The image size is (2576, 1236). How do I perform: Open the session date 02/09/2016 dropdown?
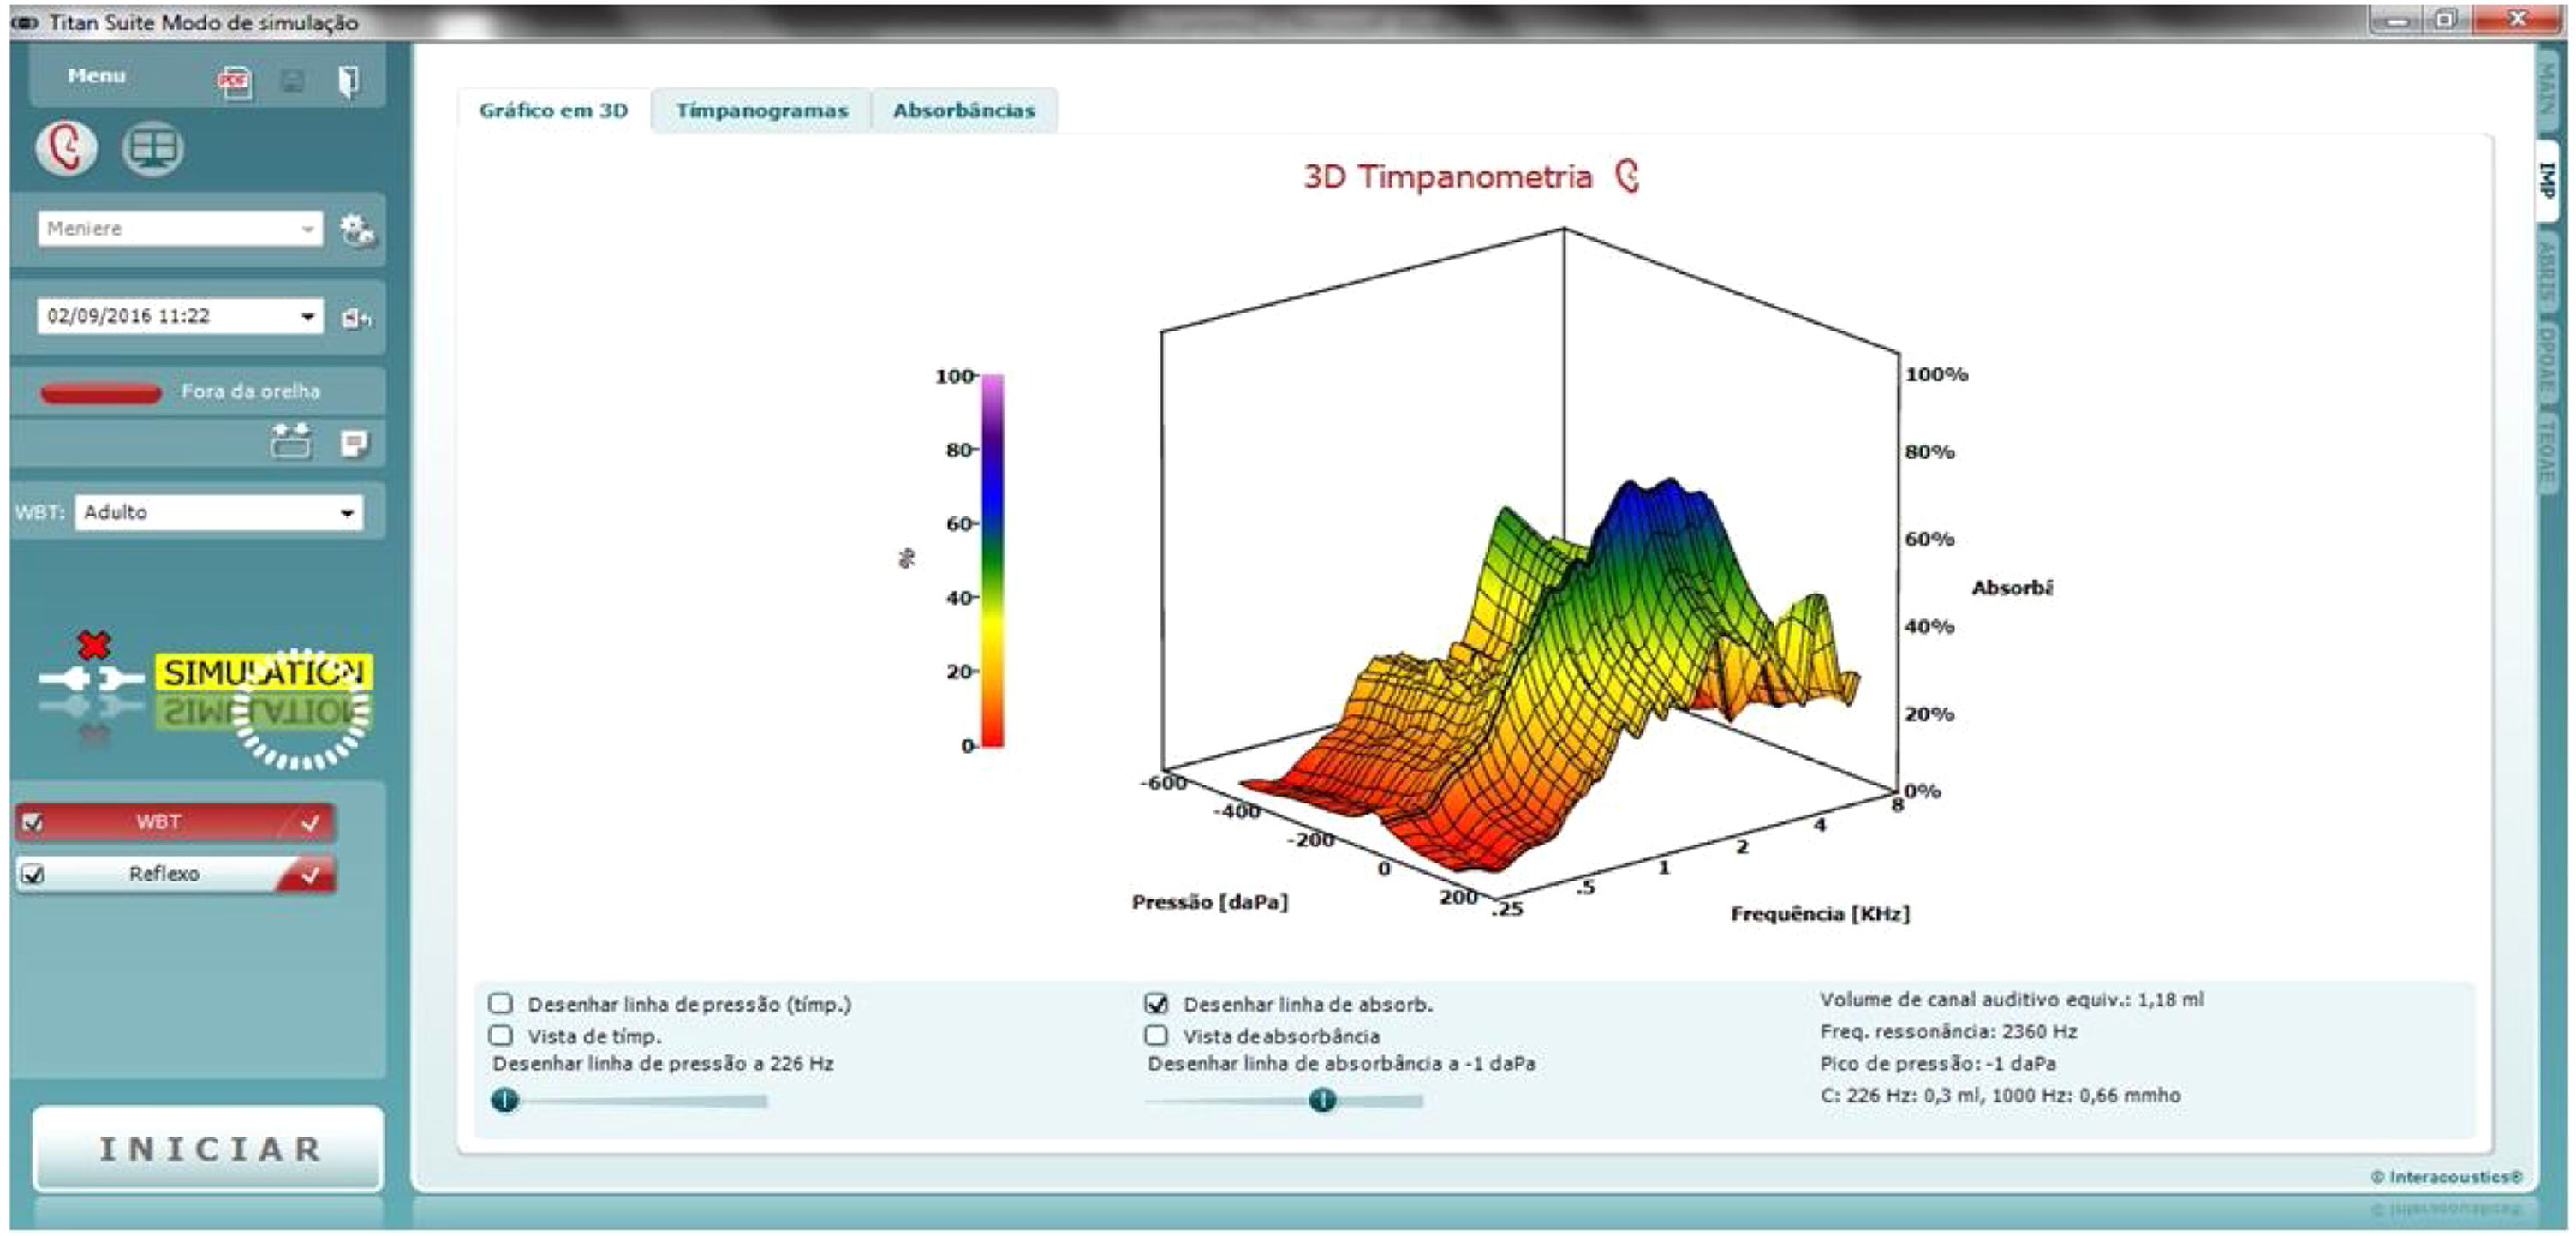(x=307, y=317)
